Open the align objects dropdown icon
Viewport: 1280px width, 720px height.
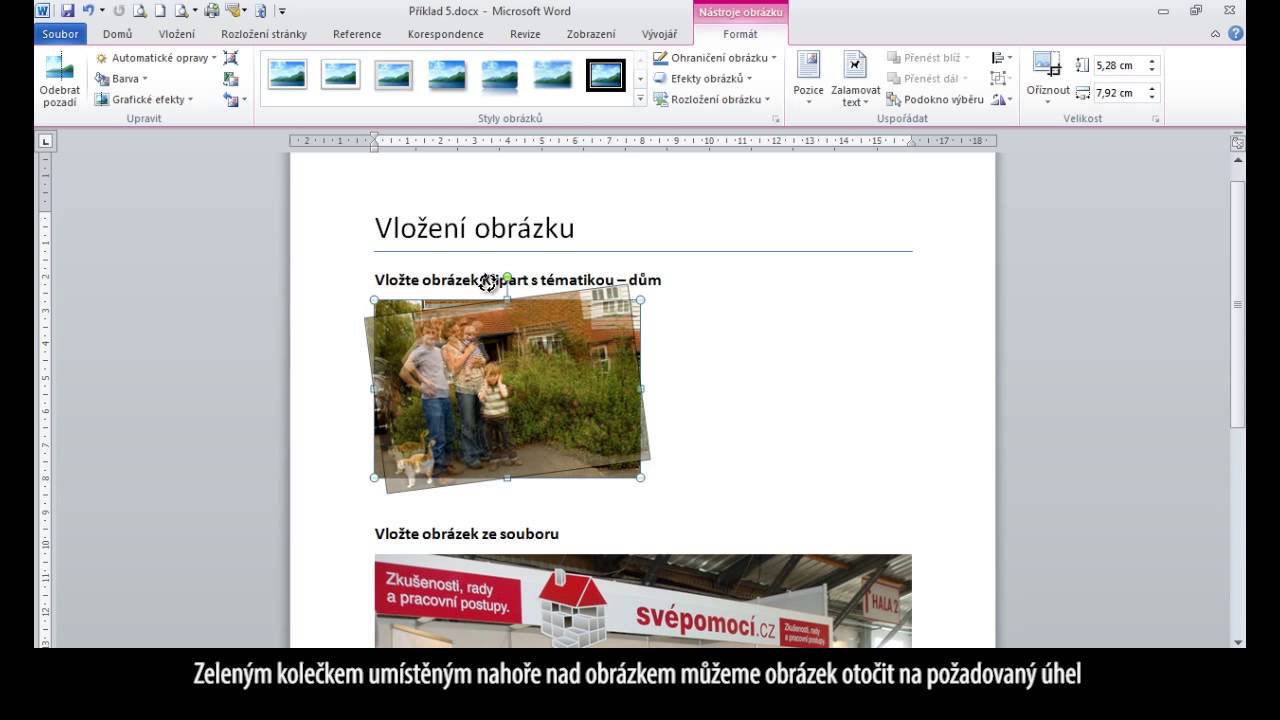pyautogui.click(x=1001, y=58)
